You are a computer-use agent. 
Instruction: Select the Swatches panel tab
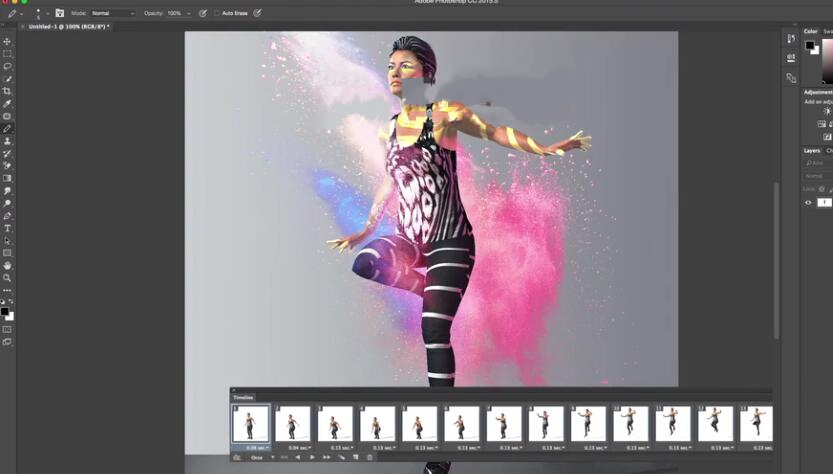click(828, 31)
